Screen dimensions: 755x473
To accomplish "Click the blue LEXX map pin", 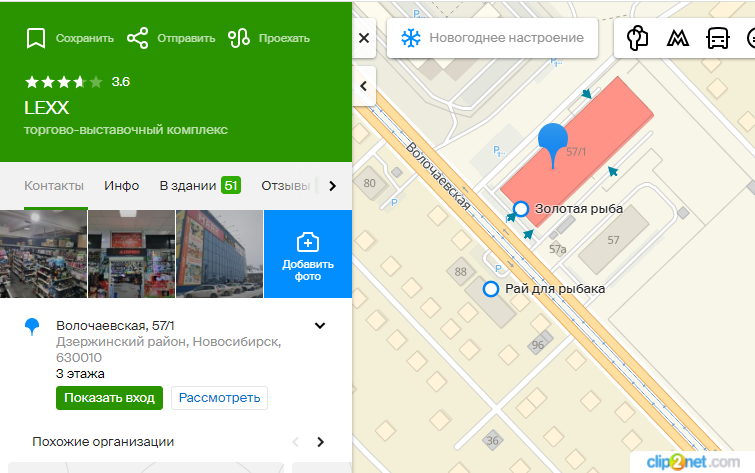I will (x=552, y=144).
